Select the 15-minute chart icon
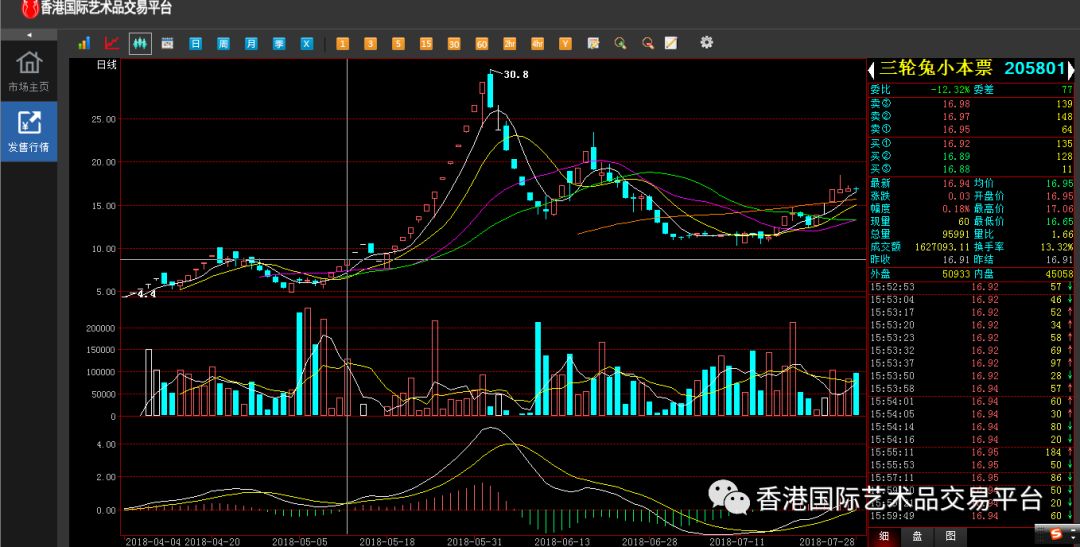The height and width of the screenshot is (547, 1080). (426, 43)
